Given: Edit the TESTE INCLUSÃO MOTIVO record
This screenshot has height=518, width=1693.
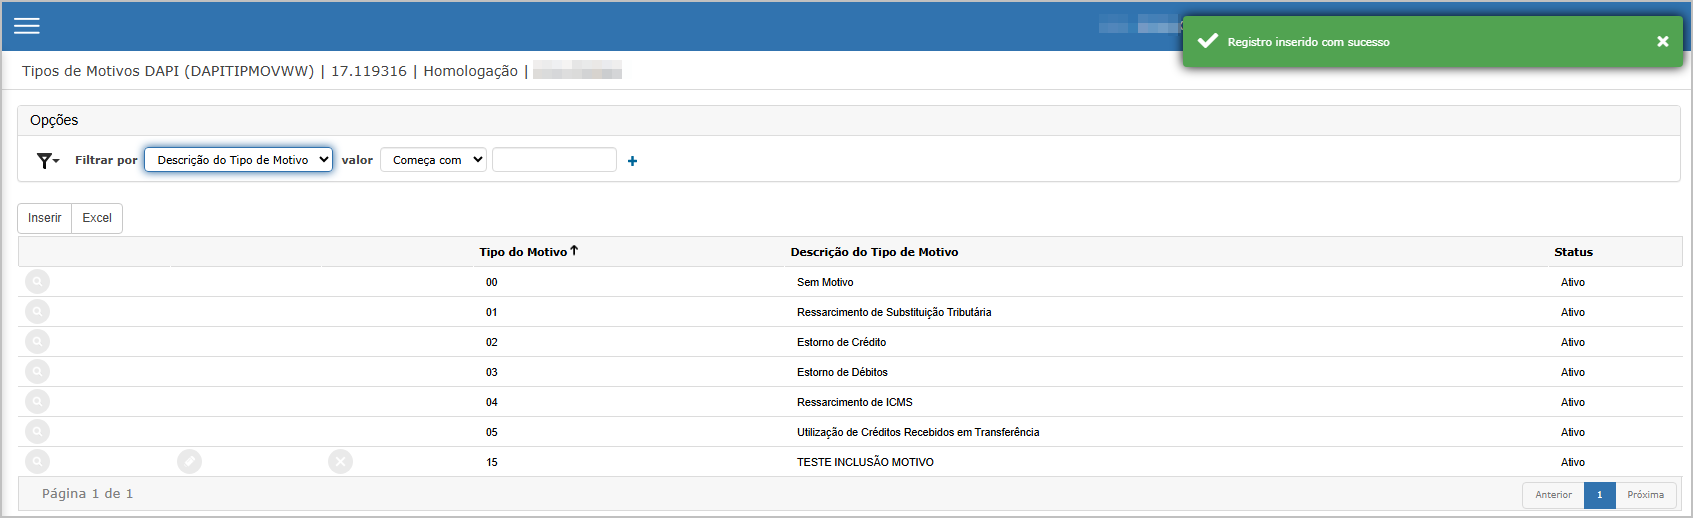Looking at the screenshot, I should coord(189,461).
